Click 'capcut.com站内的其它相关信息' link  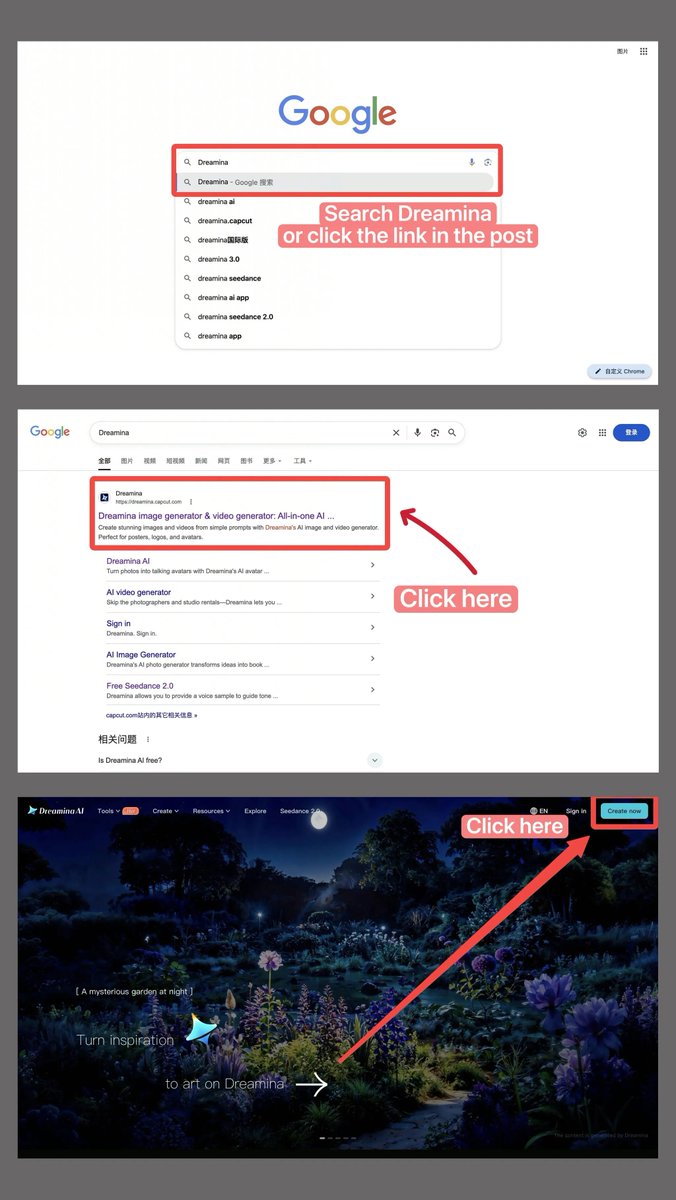point(152,715)
